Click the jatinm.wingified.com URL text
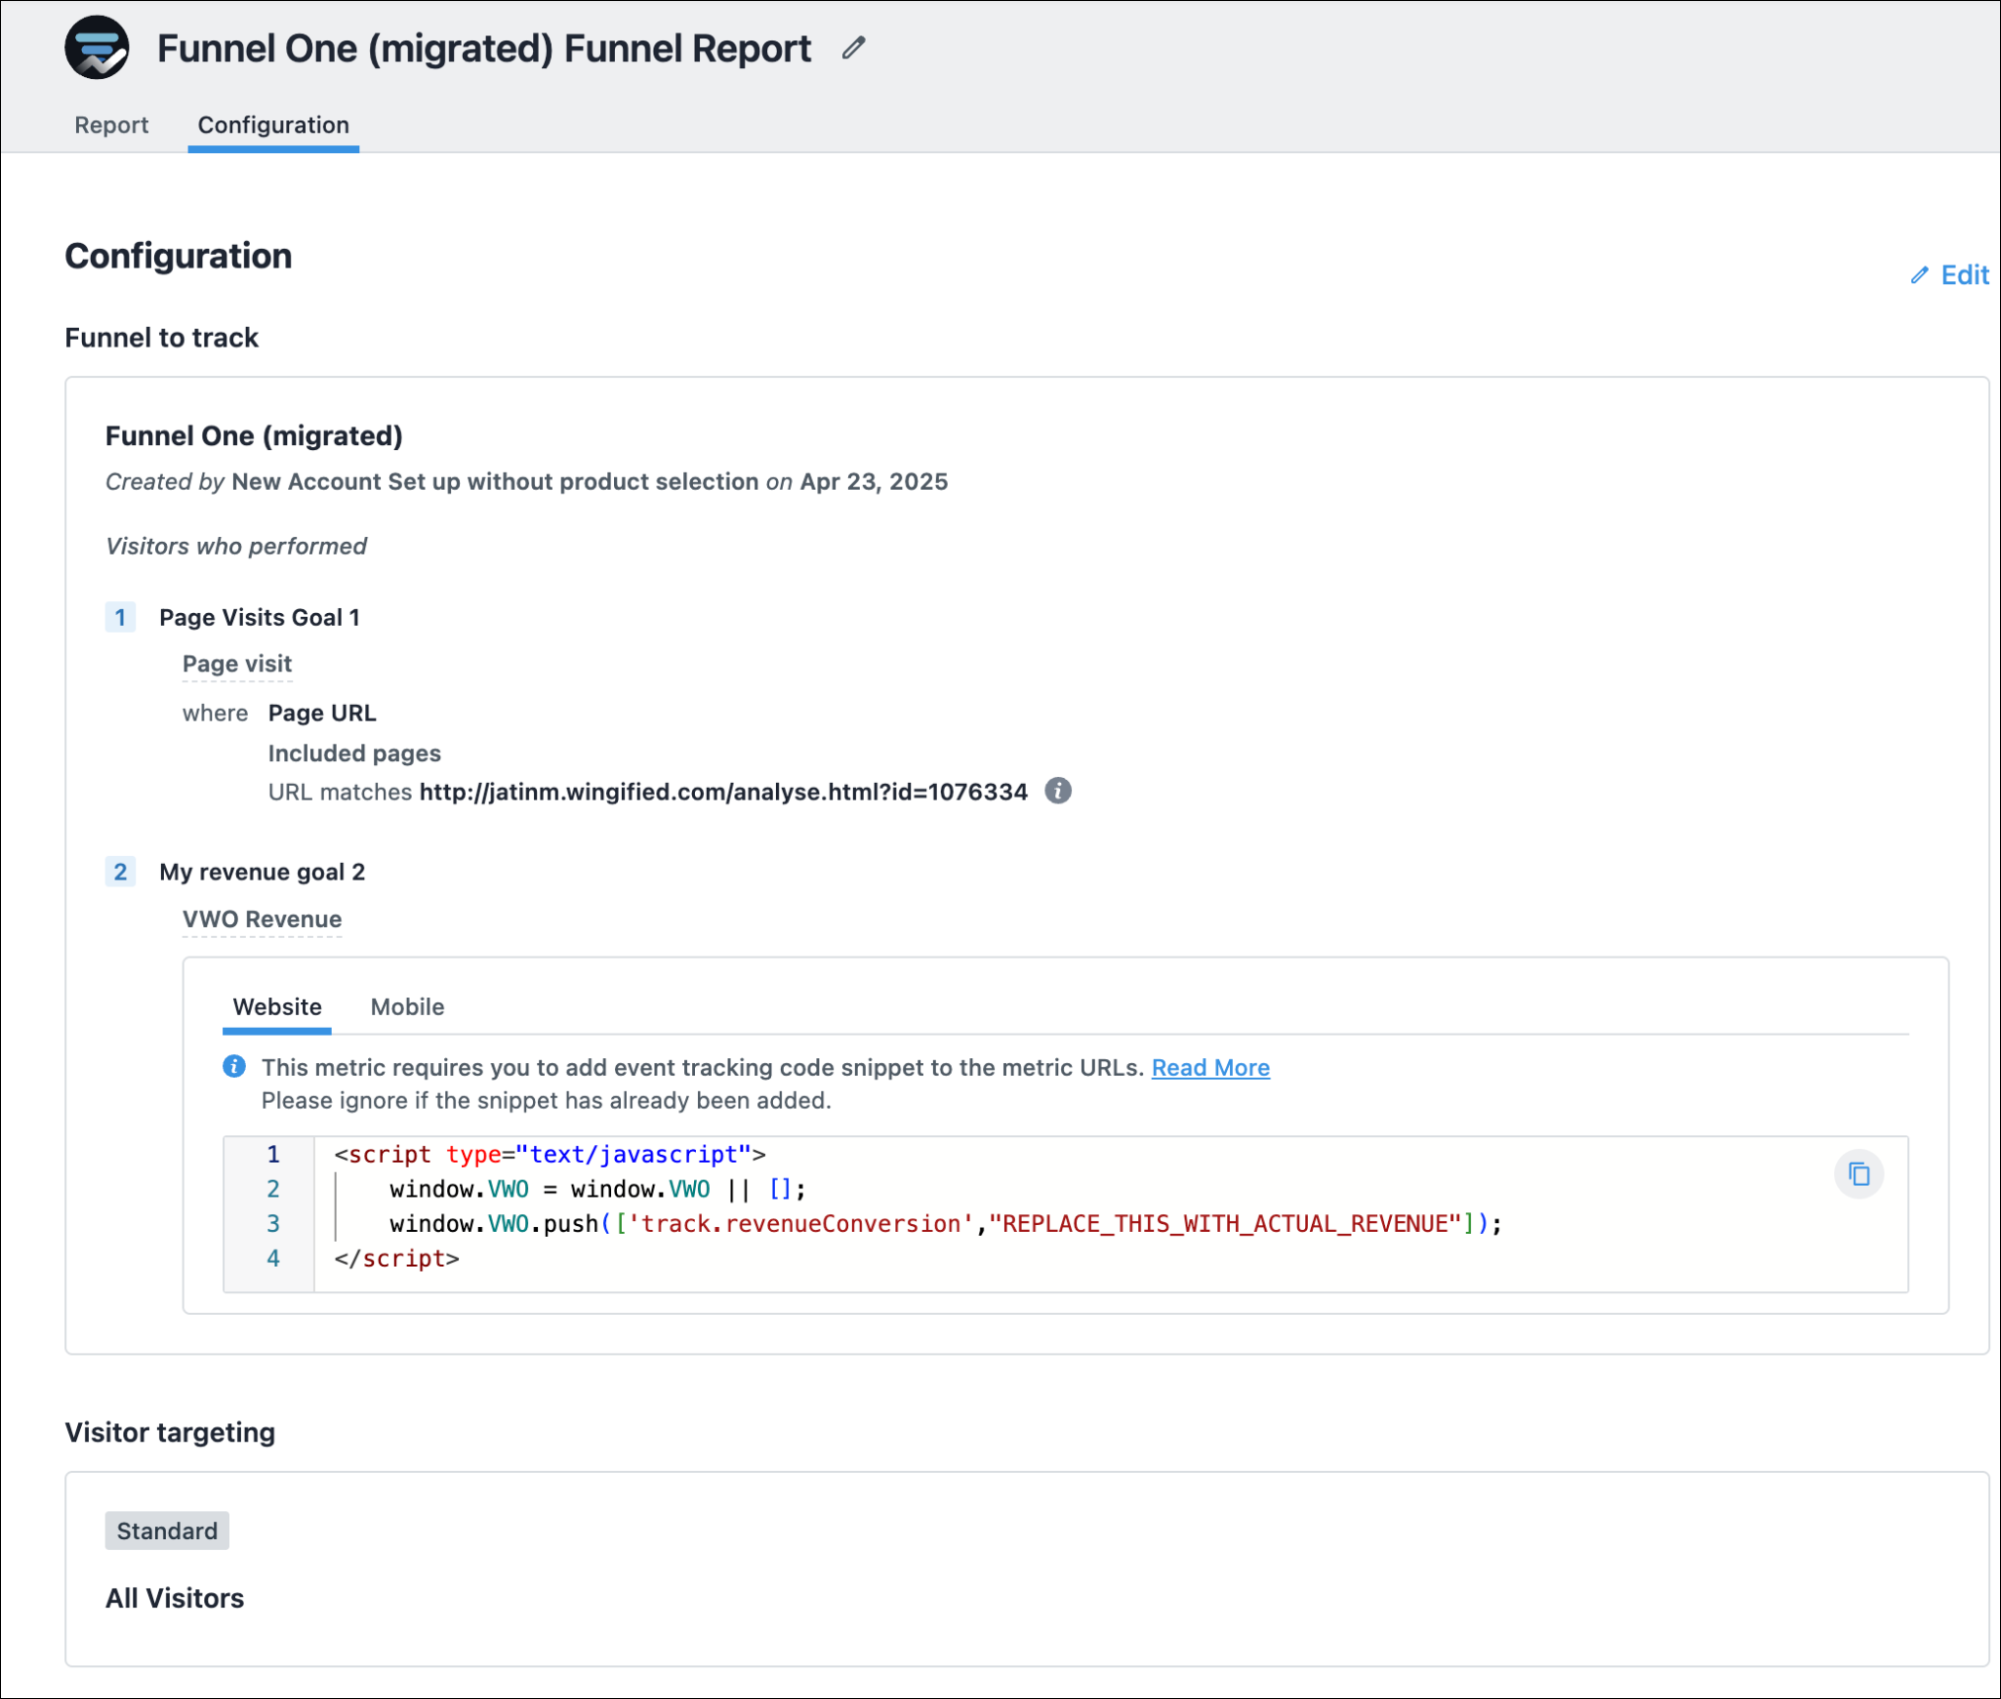The width and height of the screenshot is (2001, 1699). click(x=723, y=792)
